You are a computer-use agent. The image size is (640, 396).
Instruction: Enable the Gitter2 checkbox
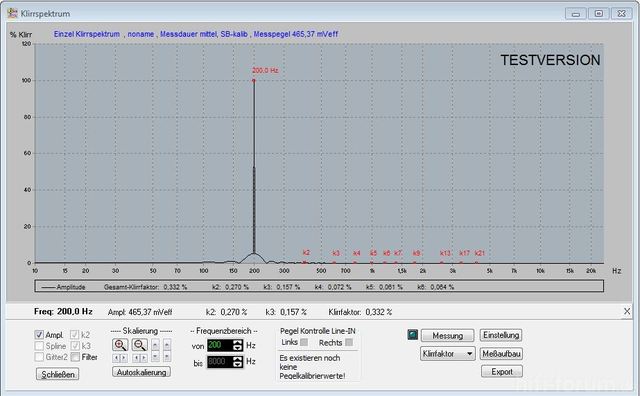click(39, 357)
